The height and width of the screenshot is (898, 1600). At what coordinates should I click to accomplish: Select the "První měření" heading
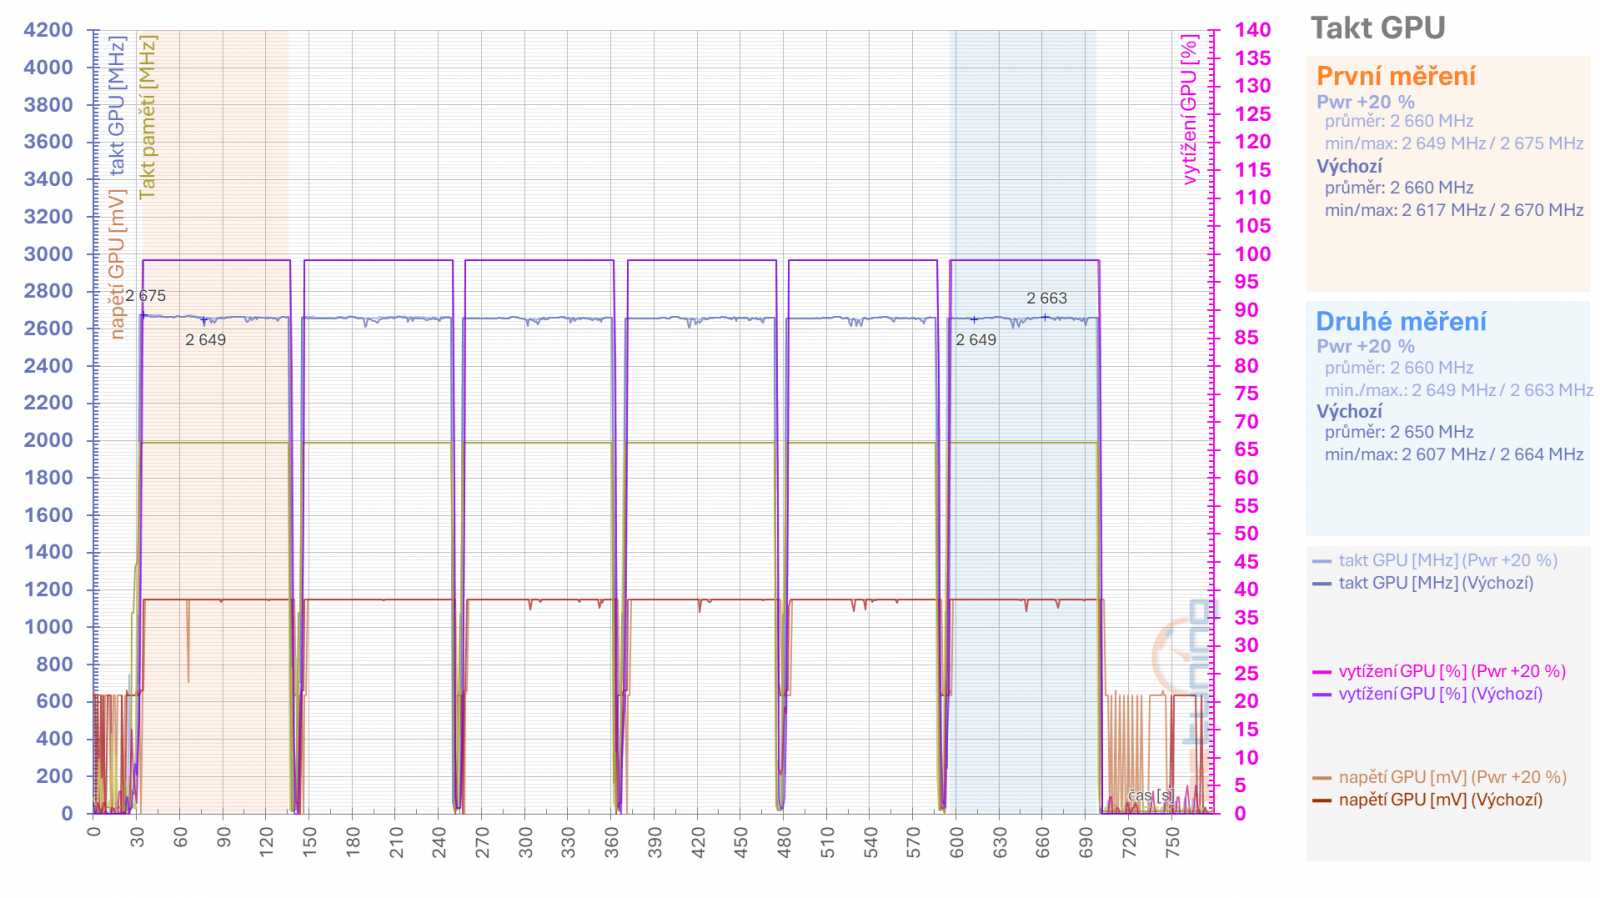(x=1395, y=76)
